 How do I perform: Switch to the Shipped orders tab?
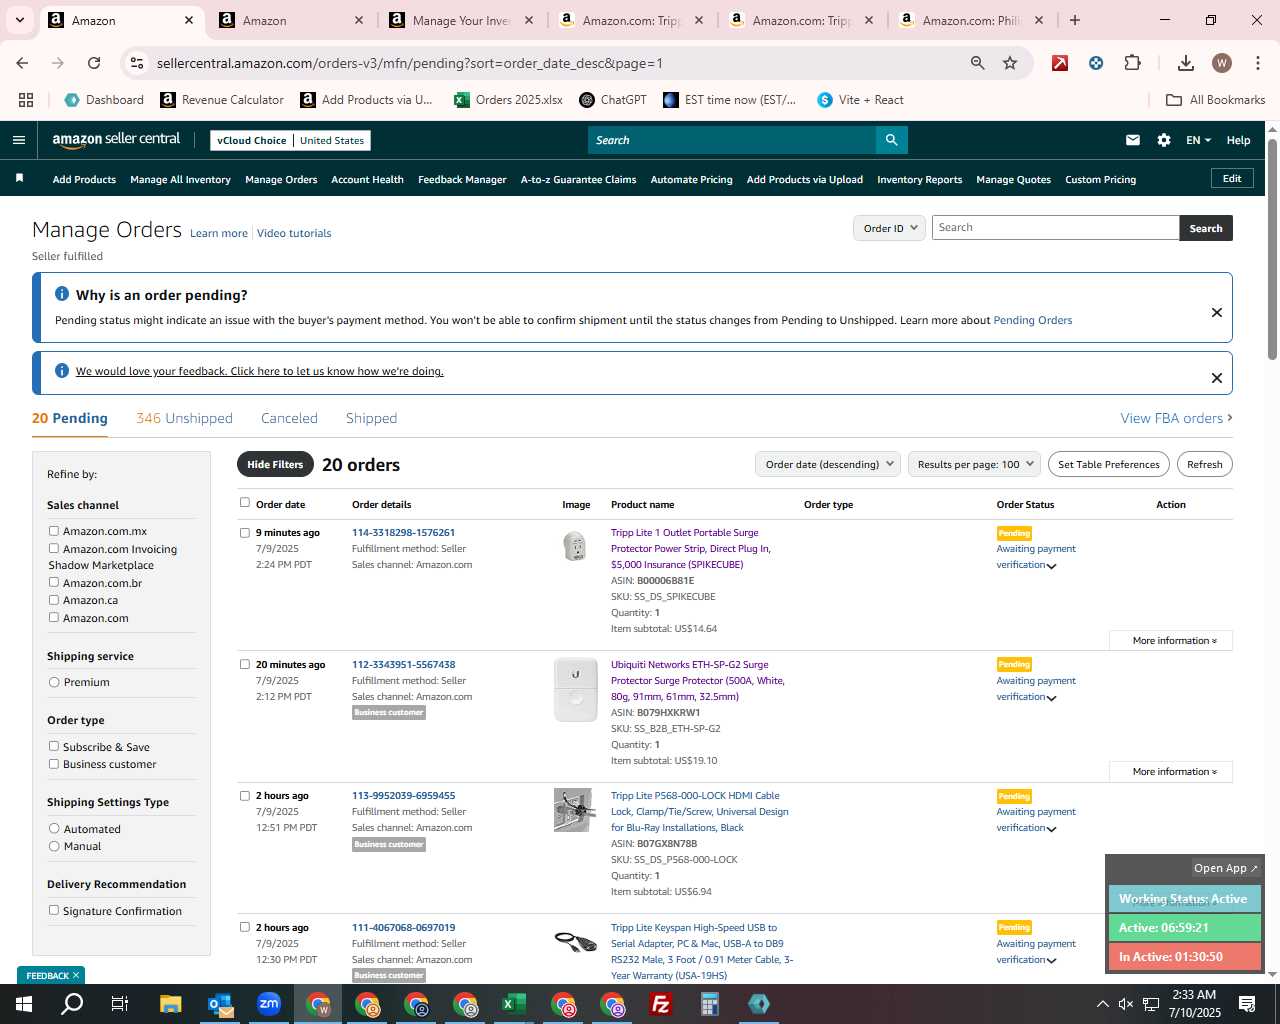click(371, 418)
